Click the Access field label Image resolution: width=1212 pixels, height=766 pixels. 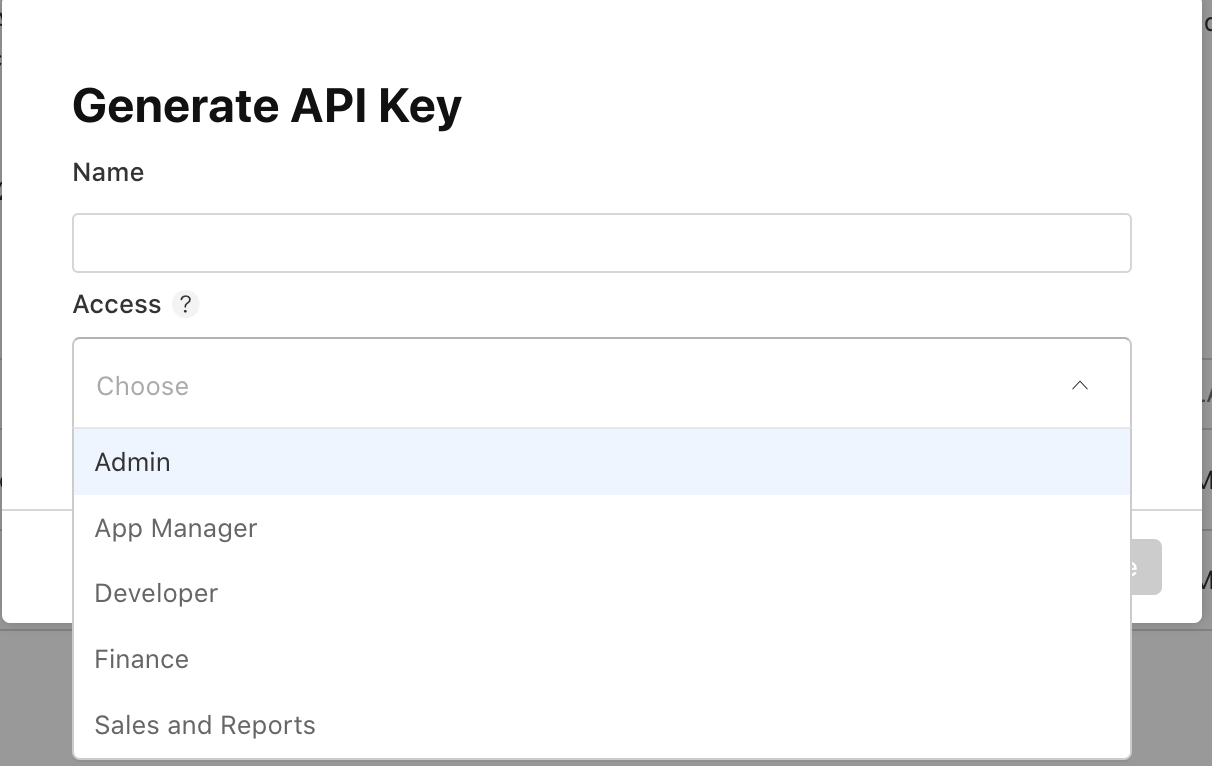[x=117, y=304]
